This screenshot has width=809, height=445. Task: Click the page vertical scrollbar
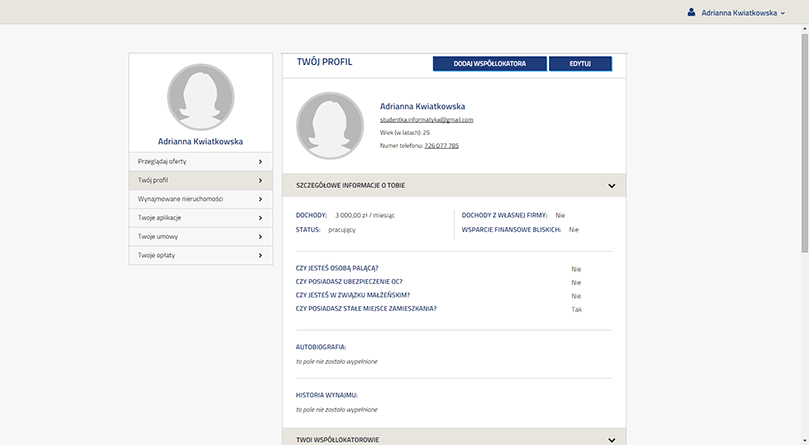pyautogui.click(x=804, y=143)
